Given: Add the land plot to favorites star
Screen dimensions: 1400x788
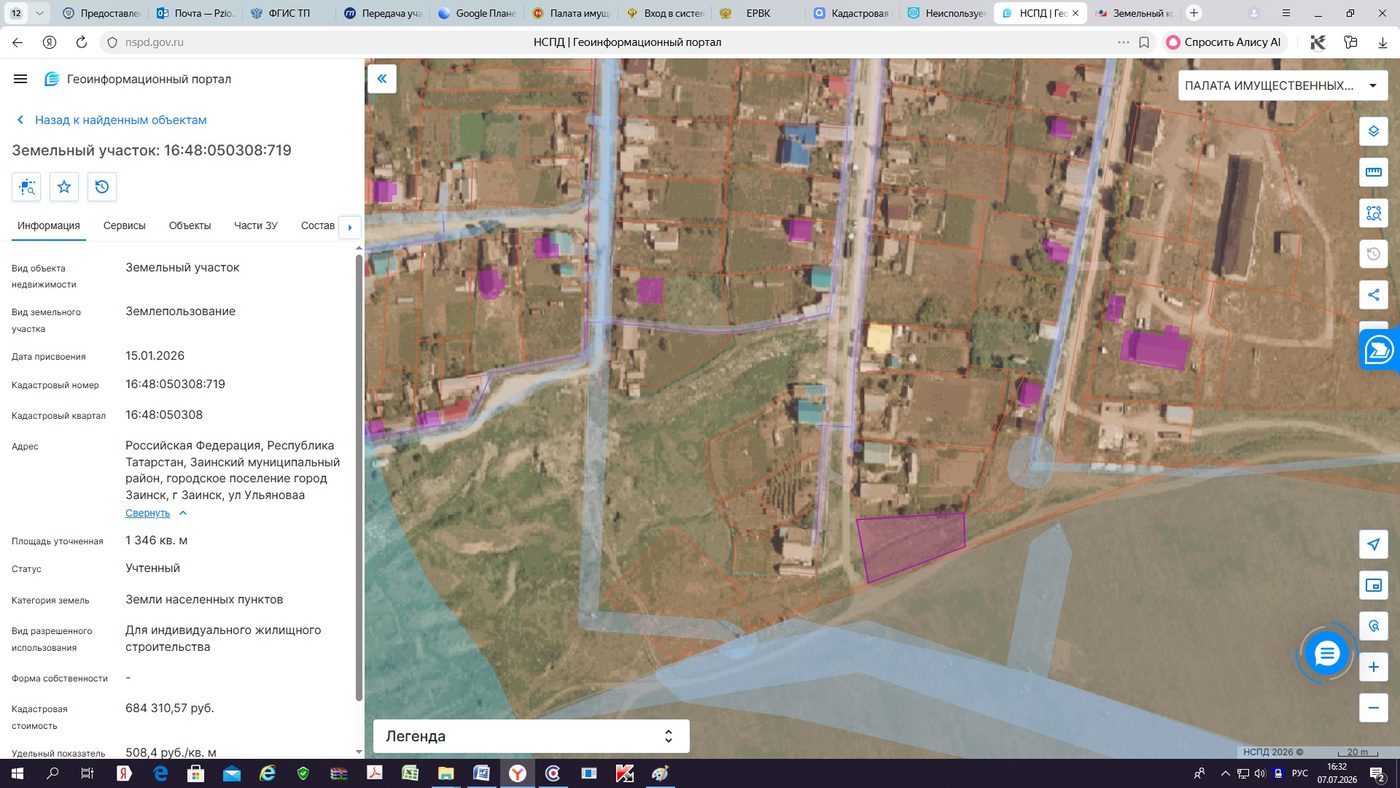Looking at the screenshot, I should click(x=64, y=187).
